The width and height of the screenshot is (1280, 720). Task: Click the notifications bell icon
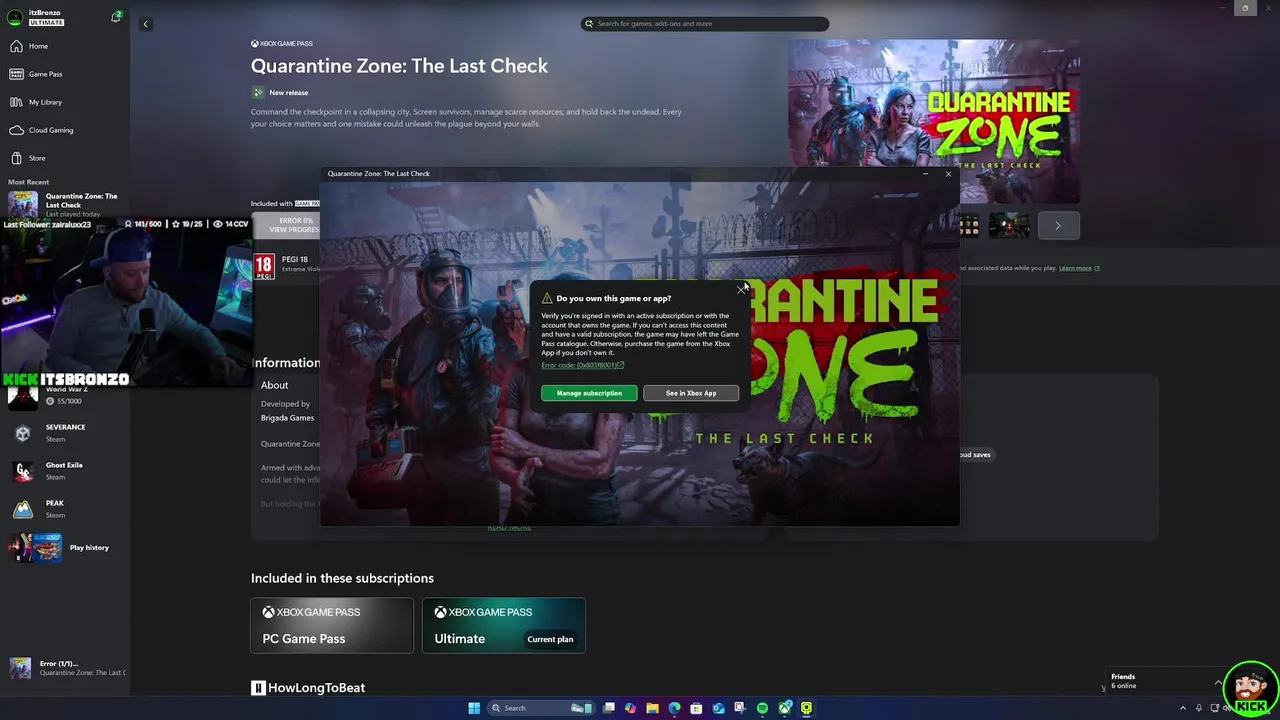[x=116, y=17]
